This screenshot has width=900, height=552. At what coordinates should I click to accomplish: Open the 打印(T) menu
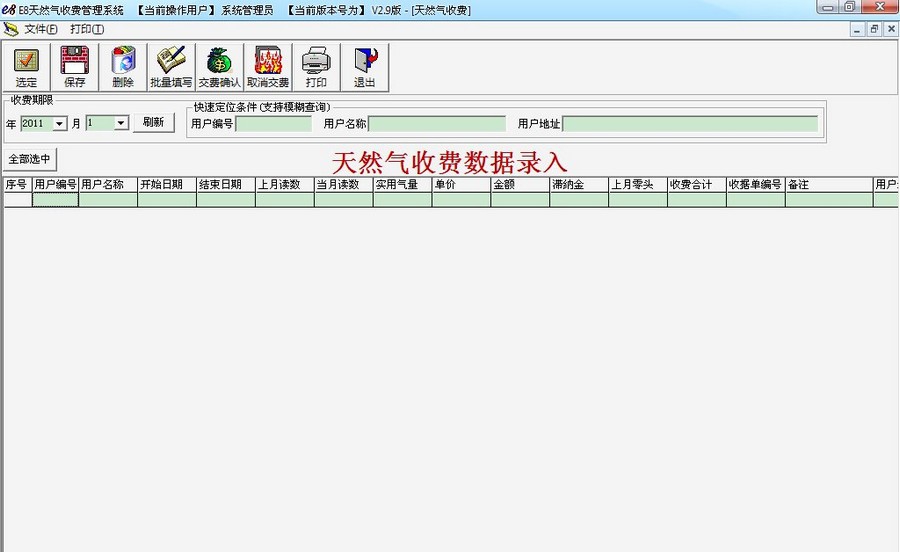[87, 29]
